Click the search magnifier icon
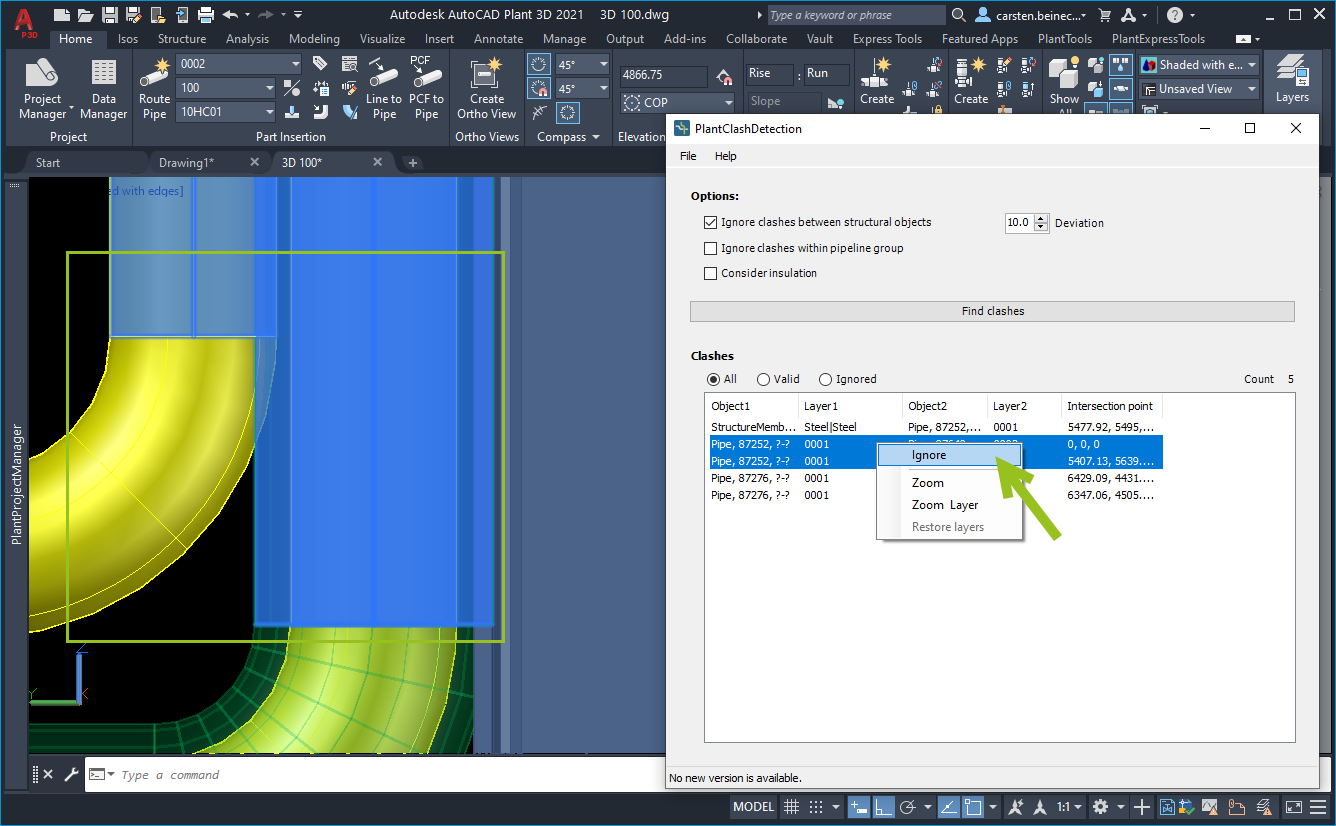 coord(958,15)
